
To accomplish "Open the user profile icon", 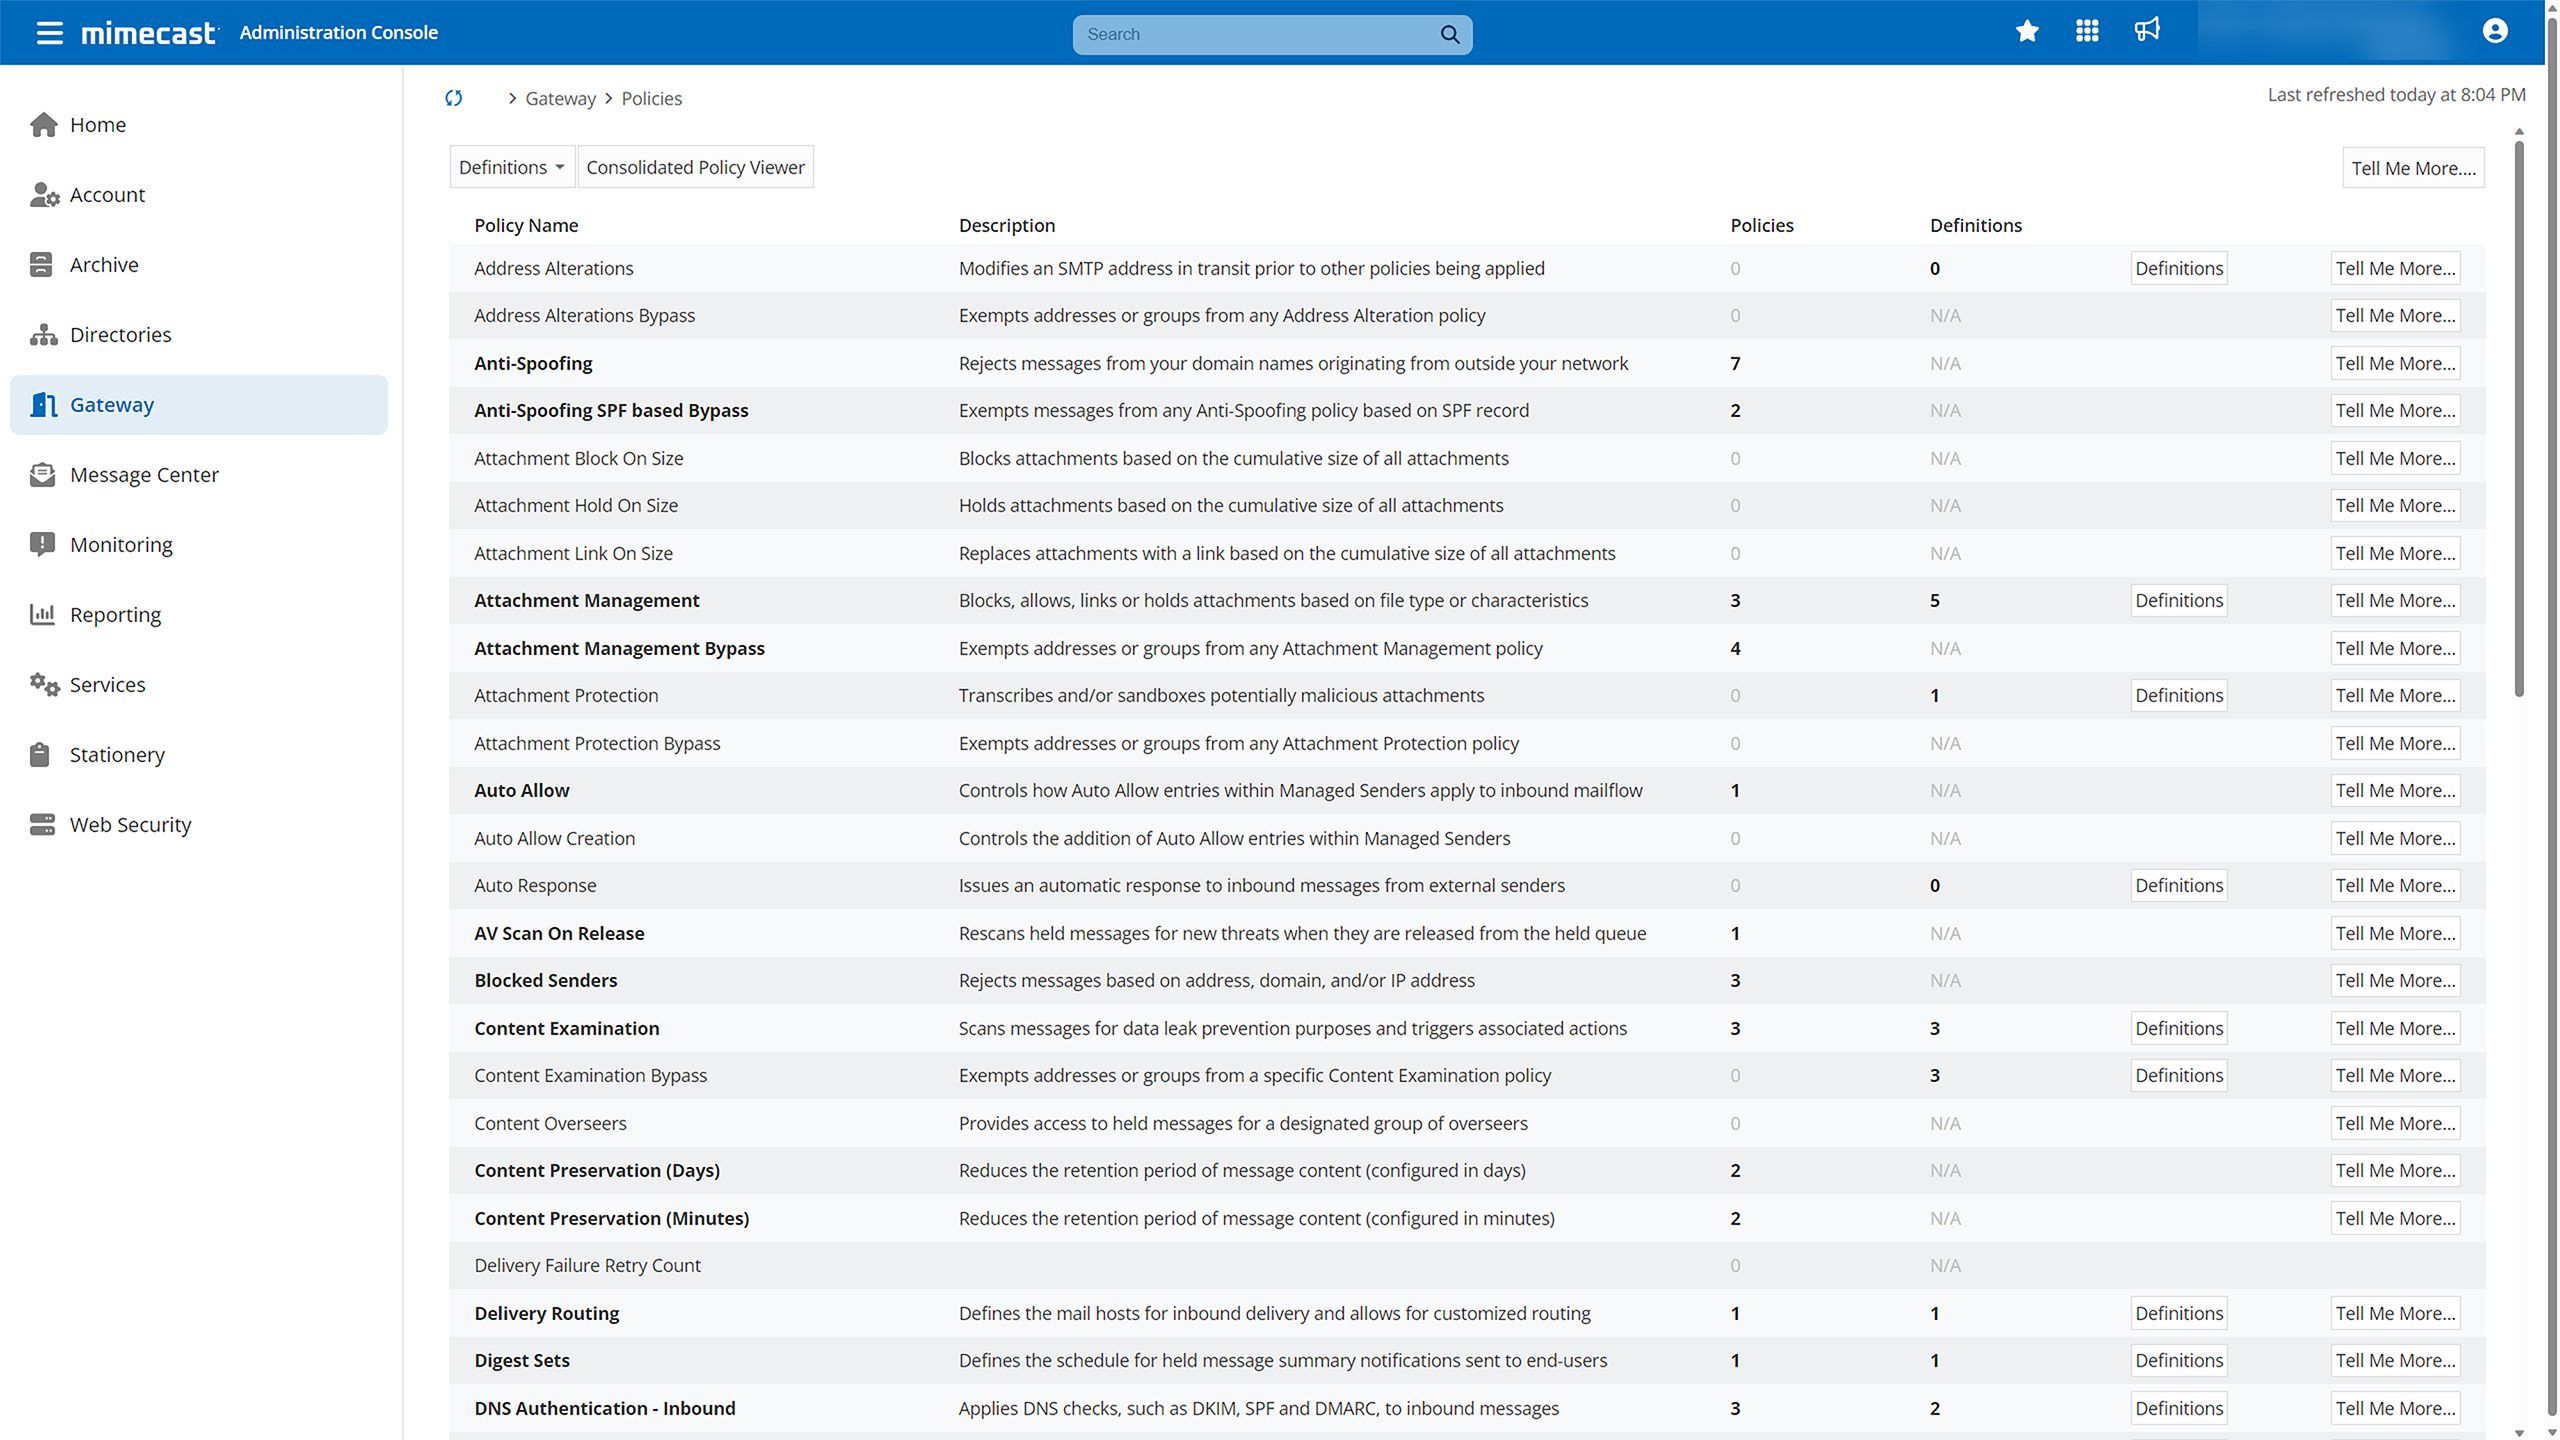I will (x=2495, y=31).
